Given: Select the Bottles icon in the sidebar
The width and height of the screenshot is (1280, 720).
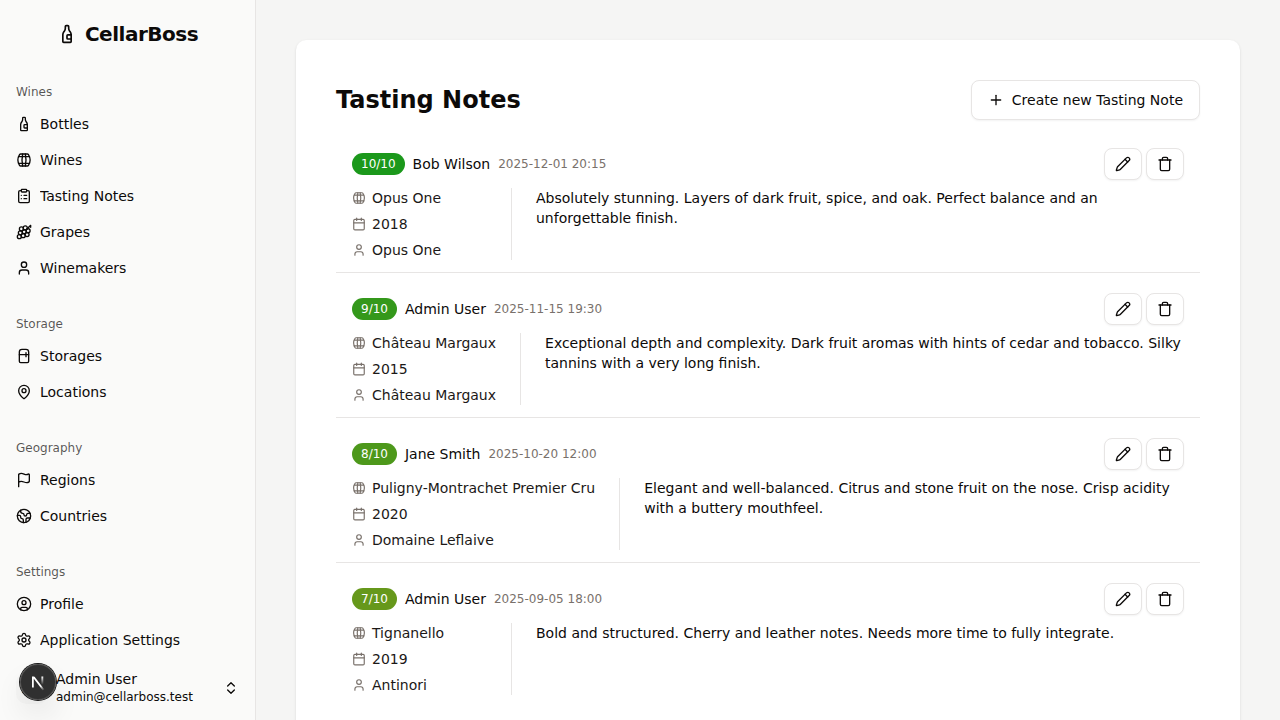Looking at the screenshot, I should click(x=23, y=124).
